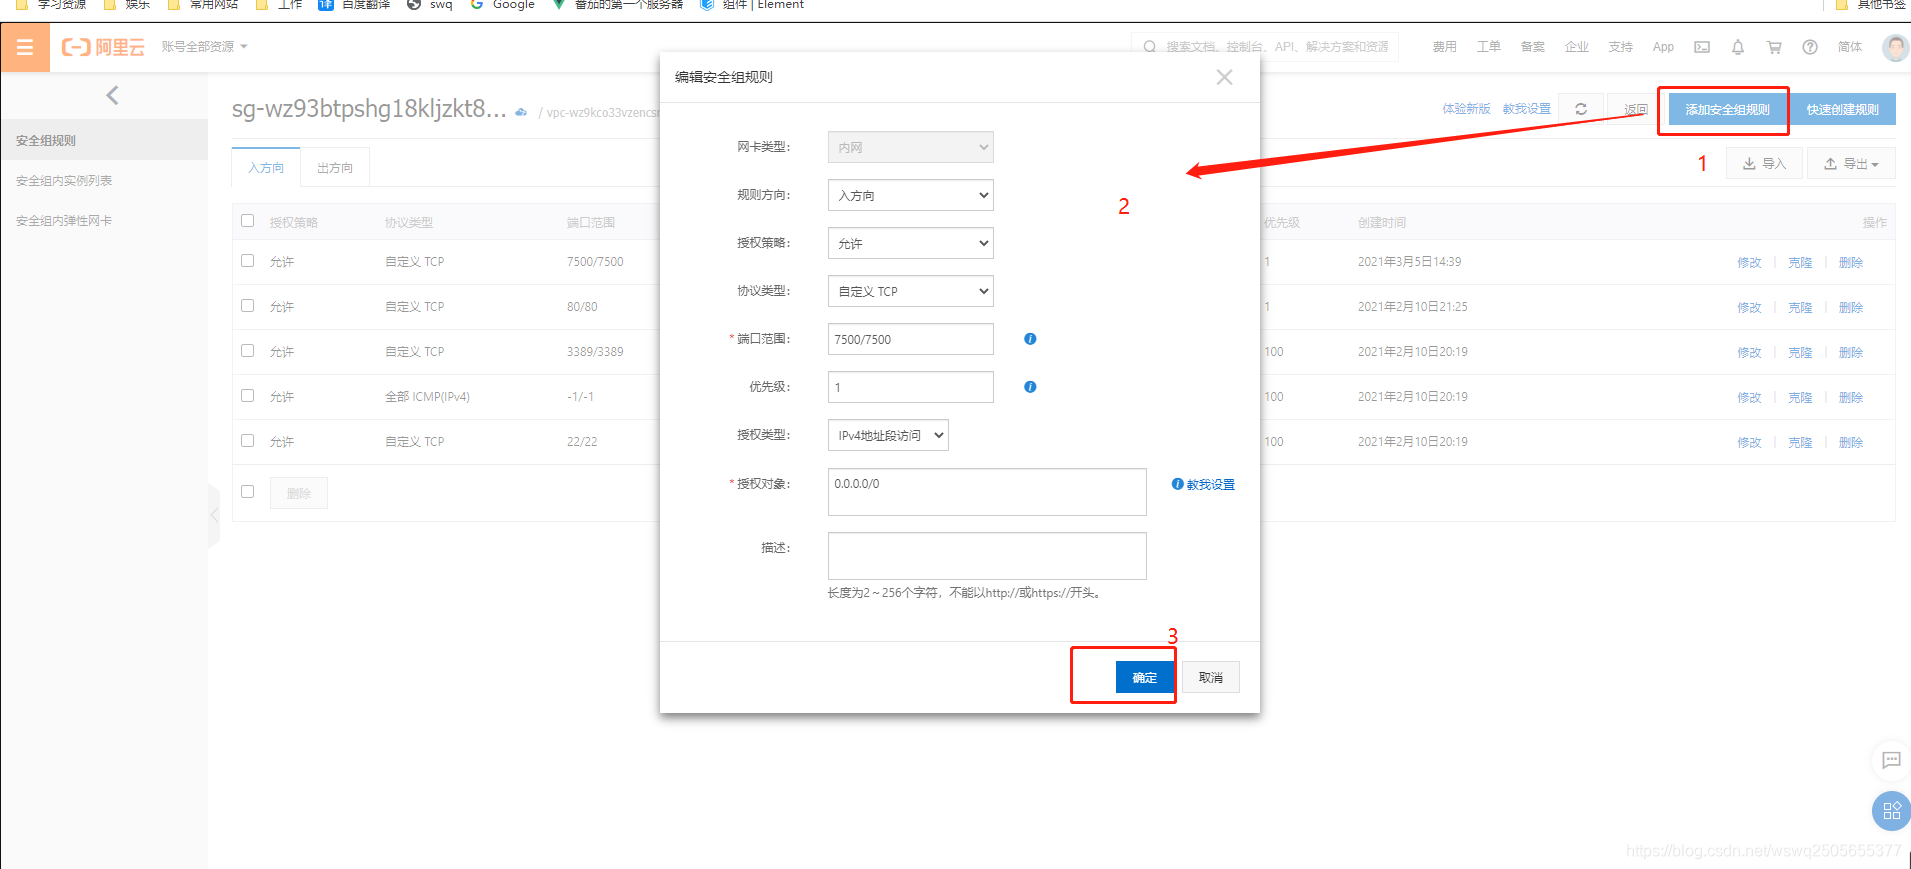The height and width of the screenshot is (869, 1911).
Task: Switch to outbound direction tab
Action: click(335, 168)
